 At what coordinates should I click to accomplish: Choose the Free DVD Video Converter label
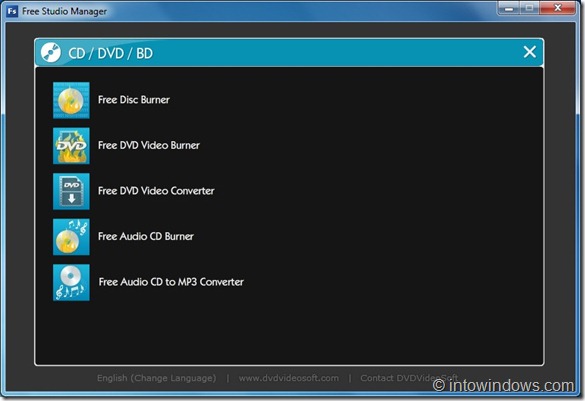[x=156, y=191]
